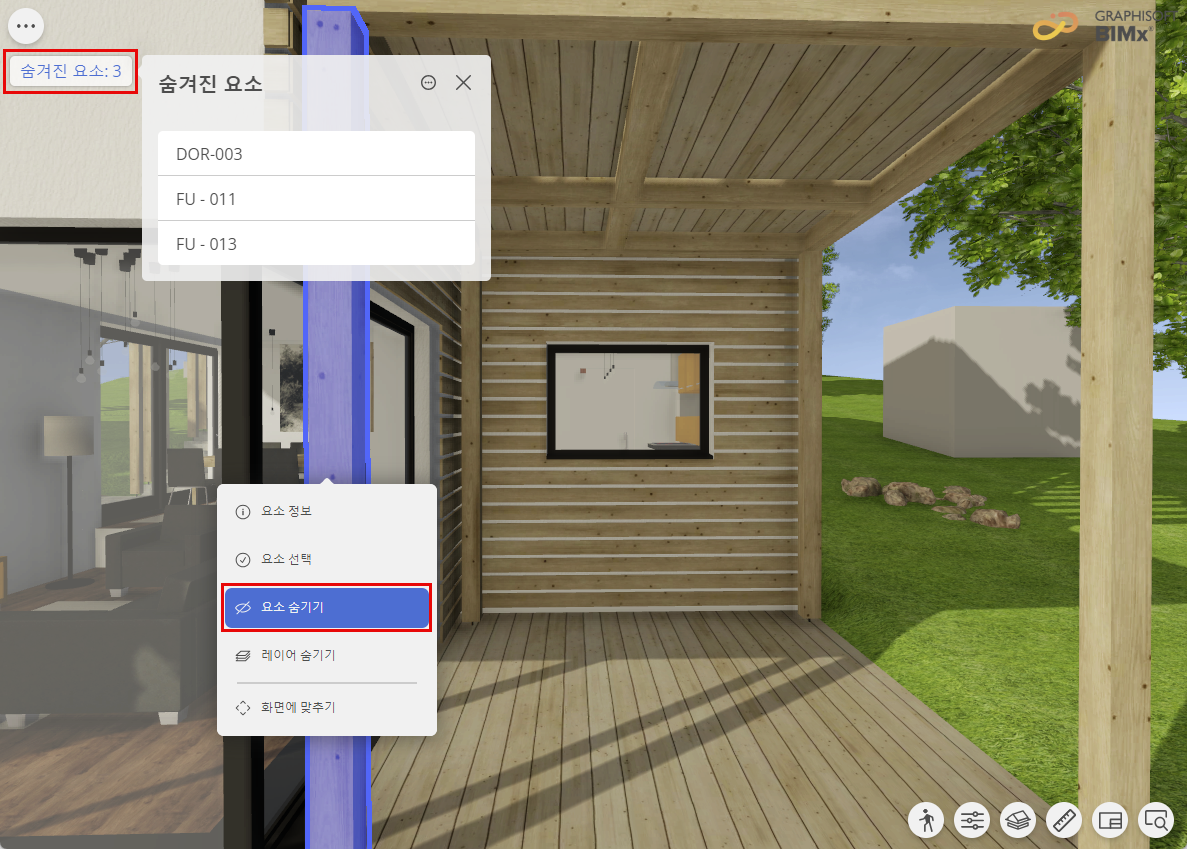Image resolution: width=1187 pixels, height=849 pixels.
Task: Select FU - 013 hidden element row
Action: click(x=316, y=244)
